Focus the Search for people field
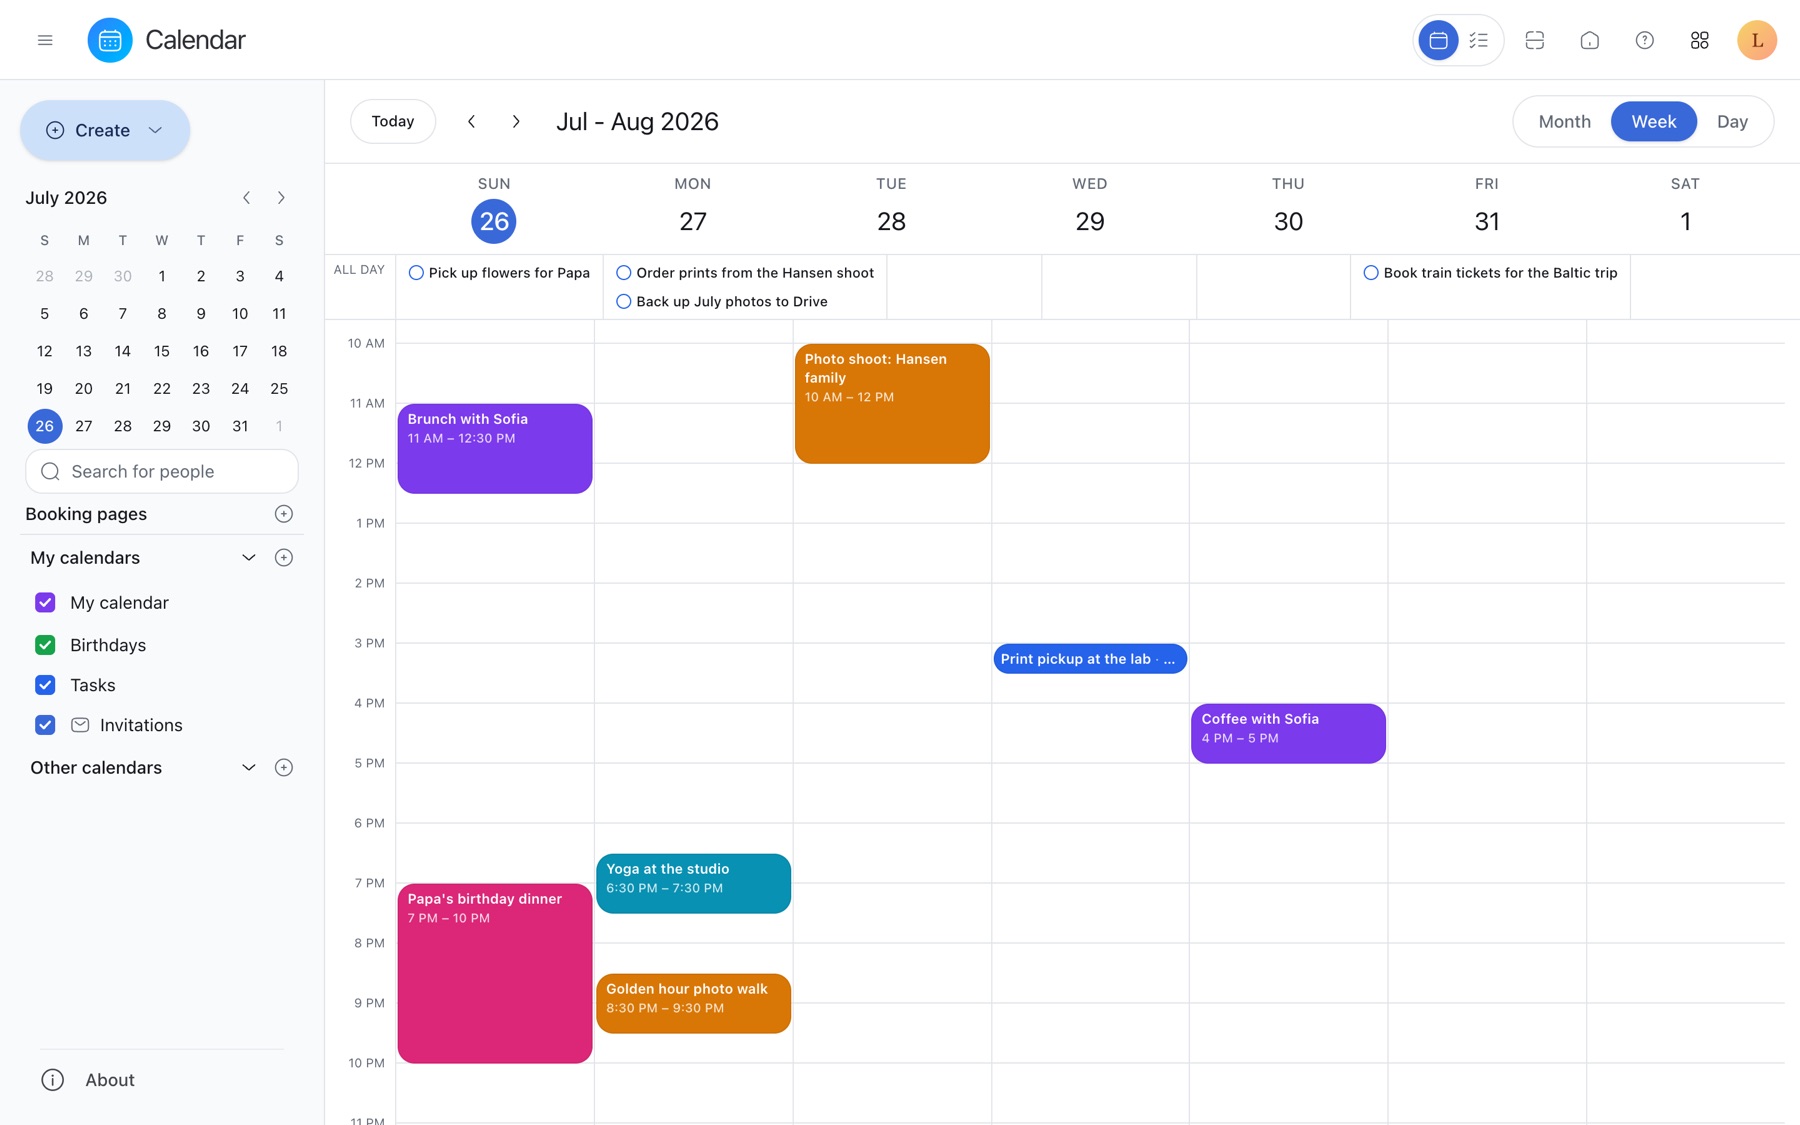1800x1125 pixels. pos(162,471)
